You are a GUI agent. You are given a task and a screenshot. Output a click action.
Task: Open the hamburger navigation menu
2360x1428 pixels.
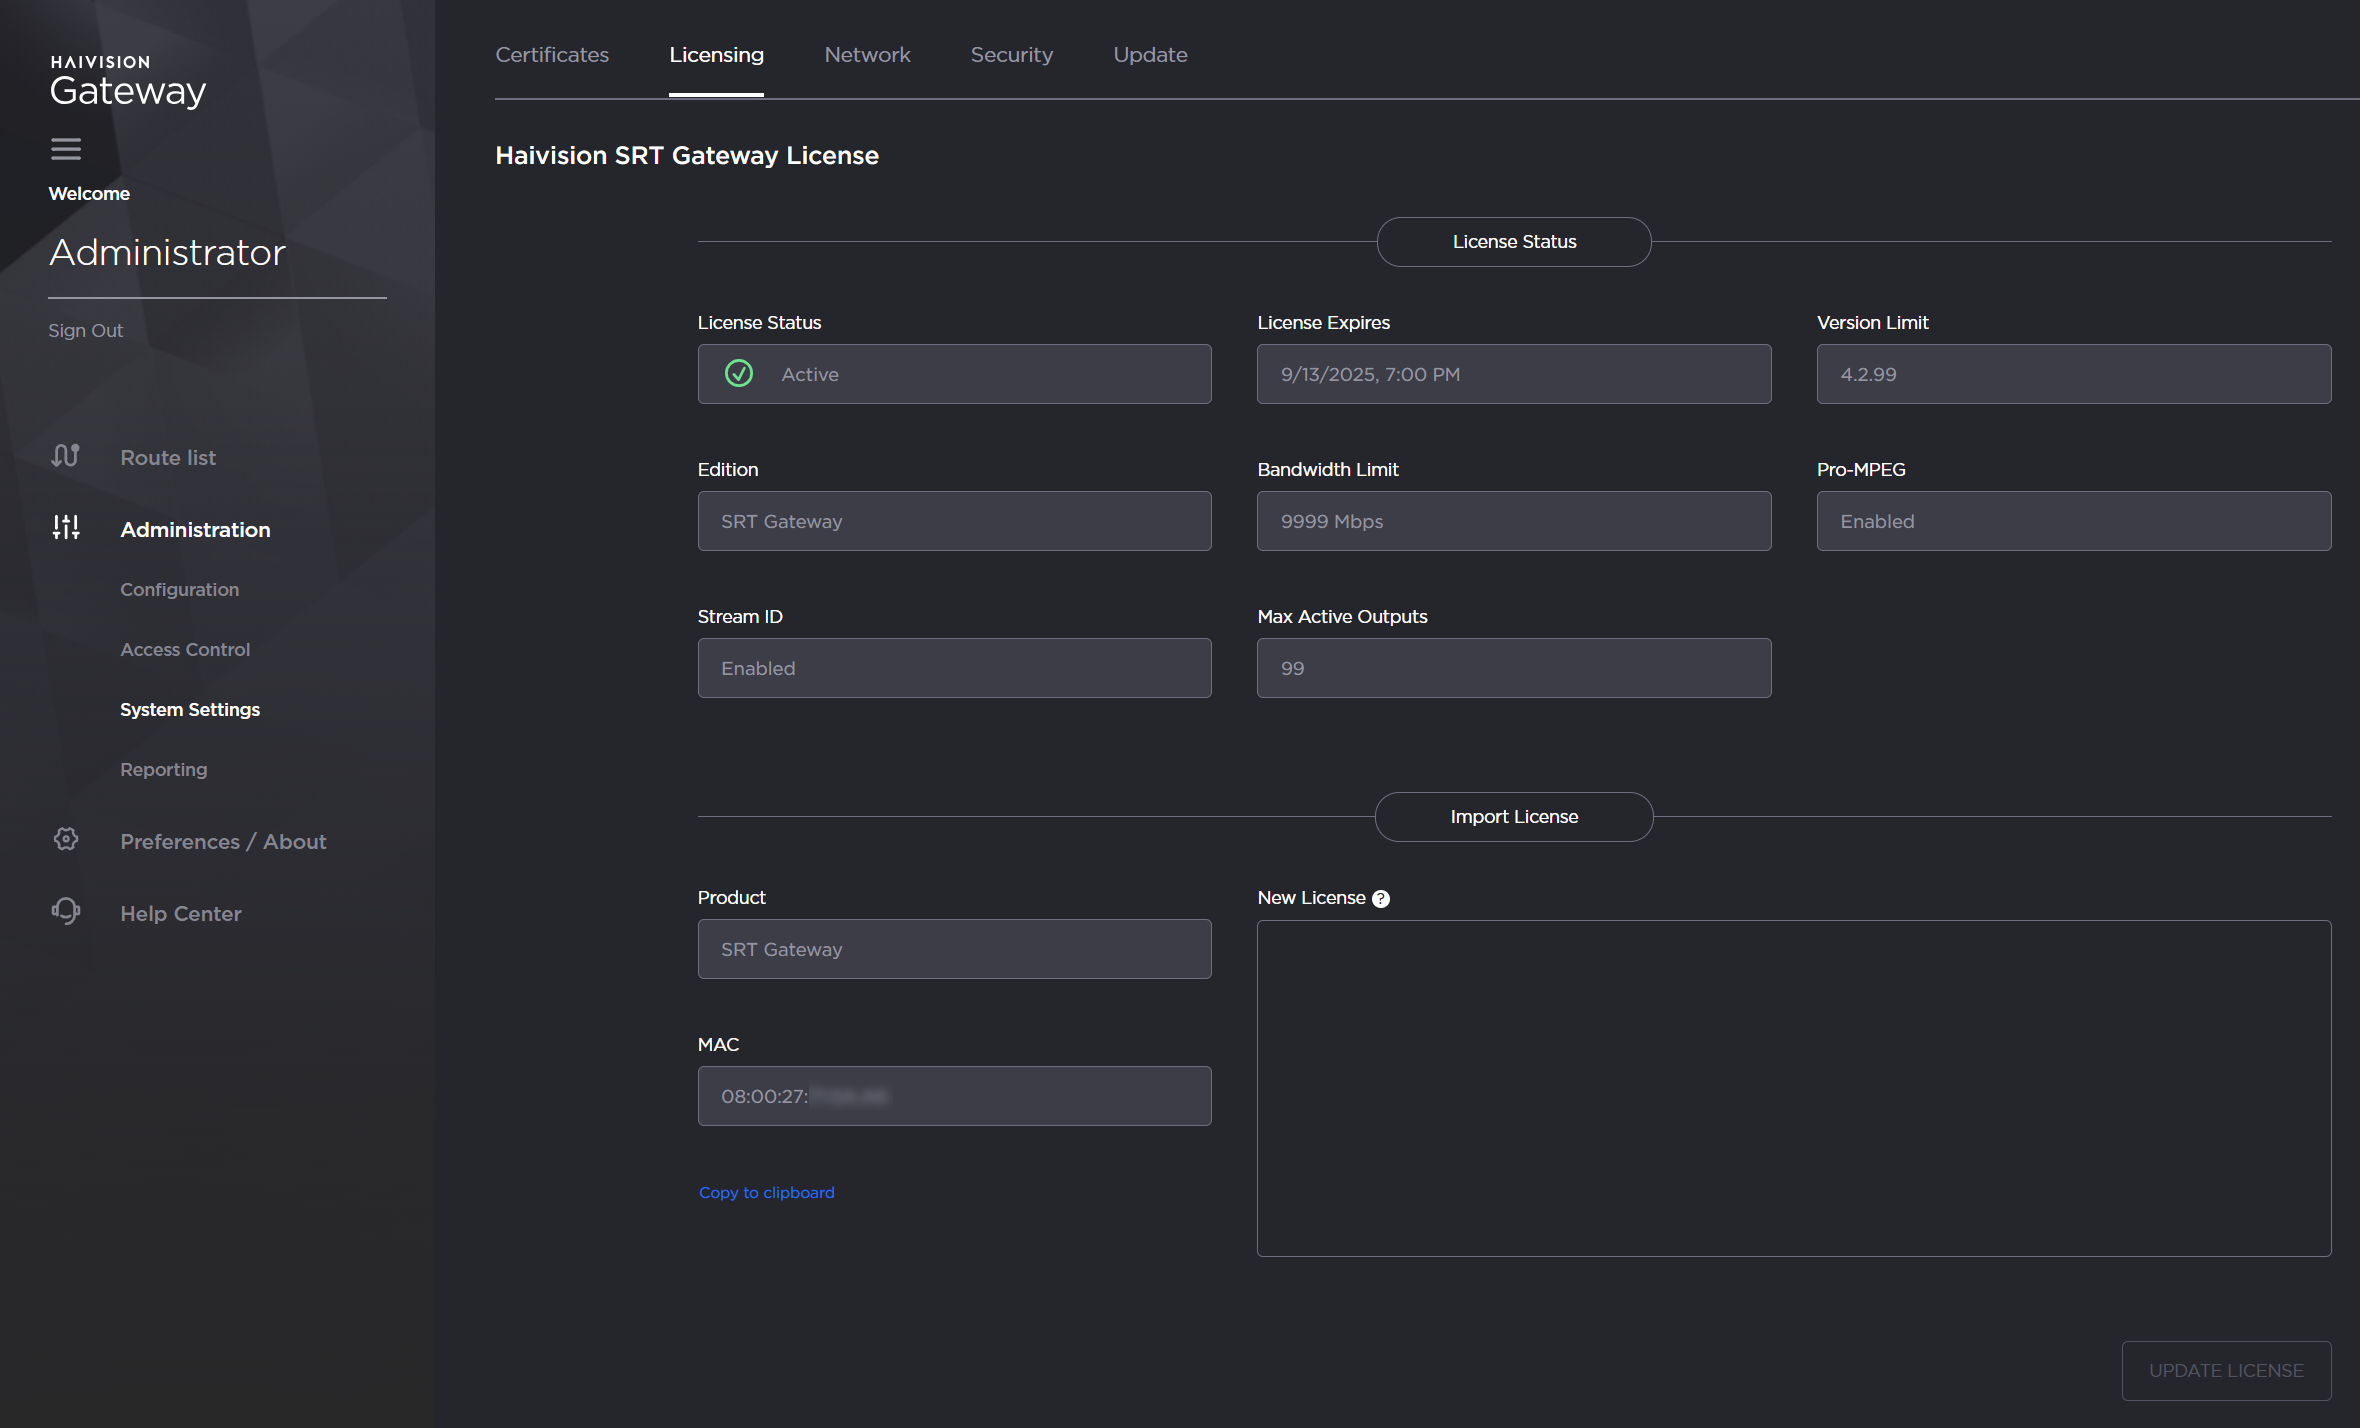pyautogui.click(x=65, y=148)
